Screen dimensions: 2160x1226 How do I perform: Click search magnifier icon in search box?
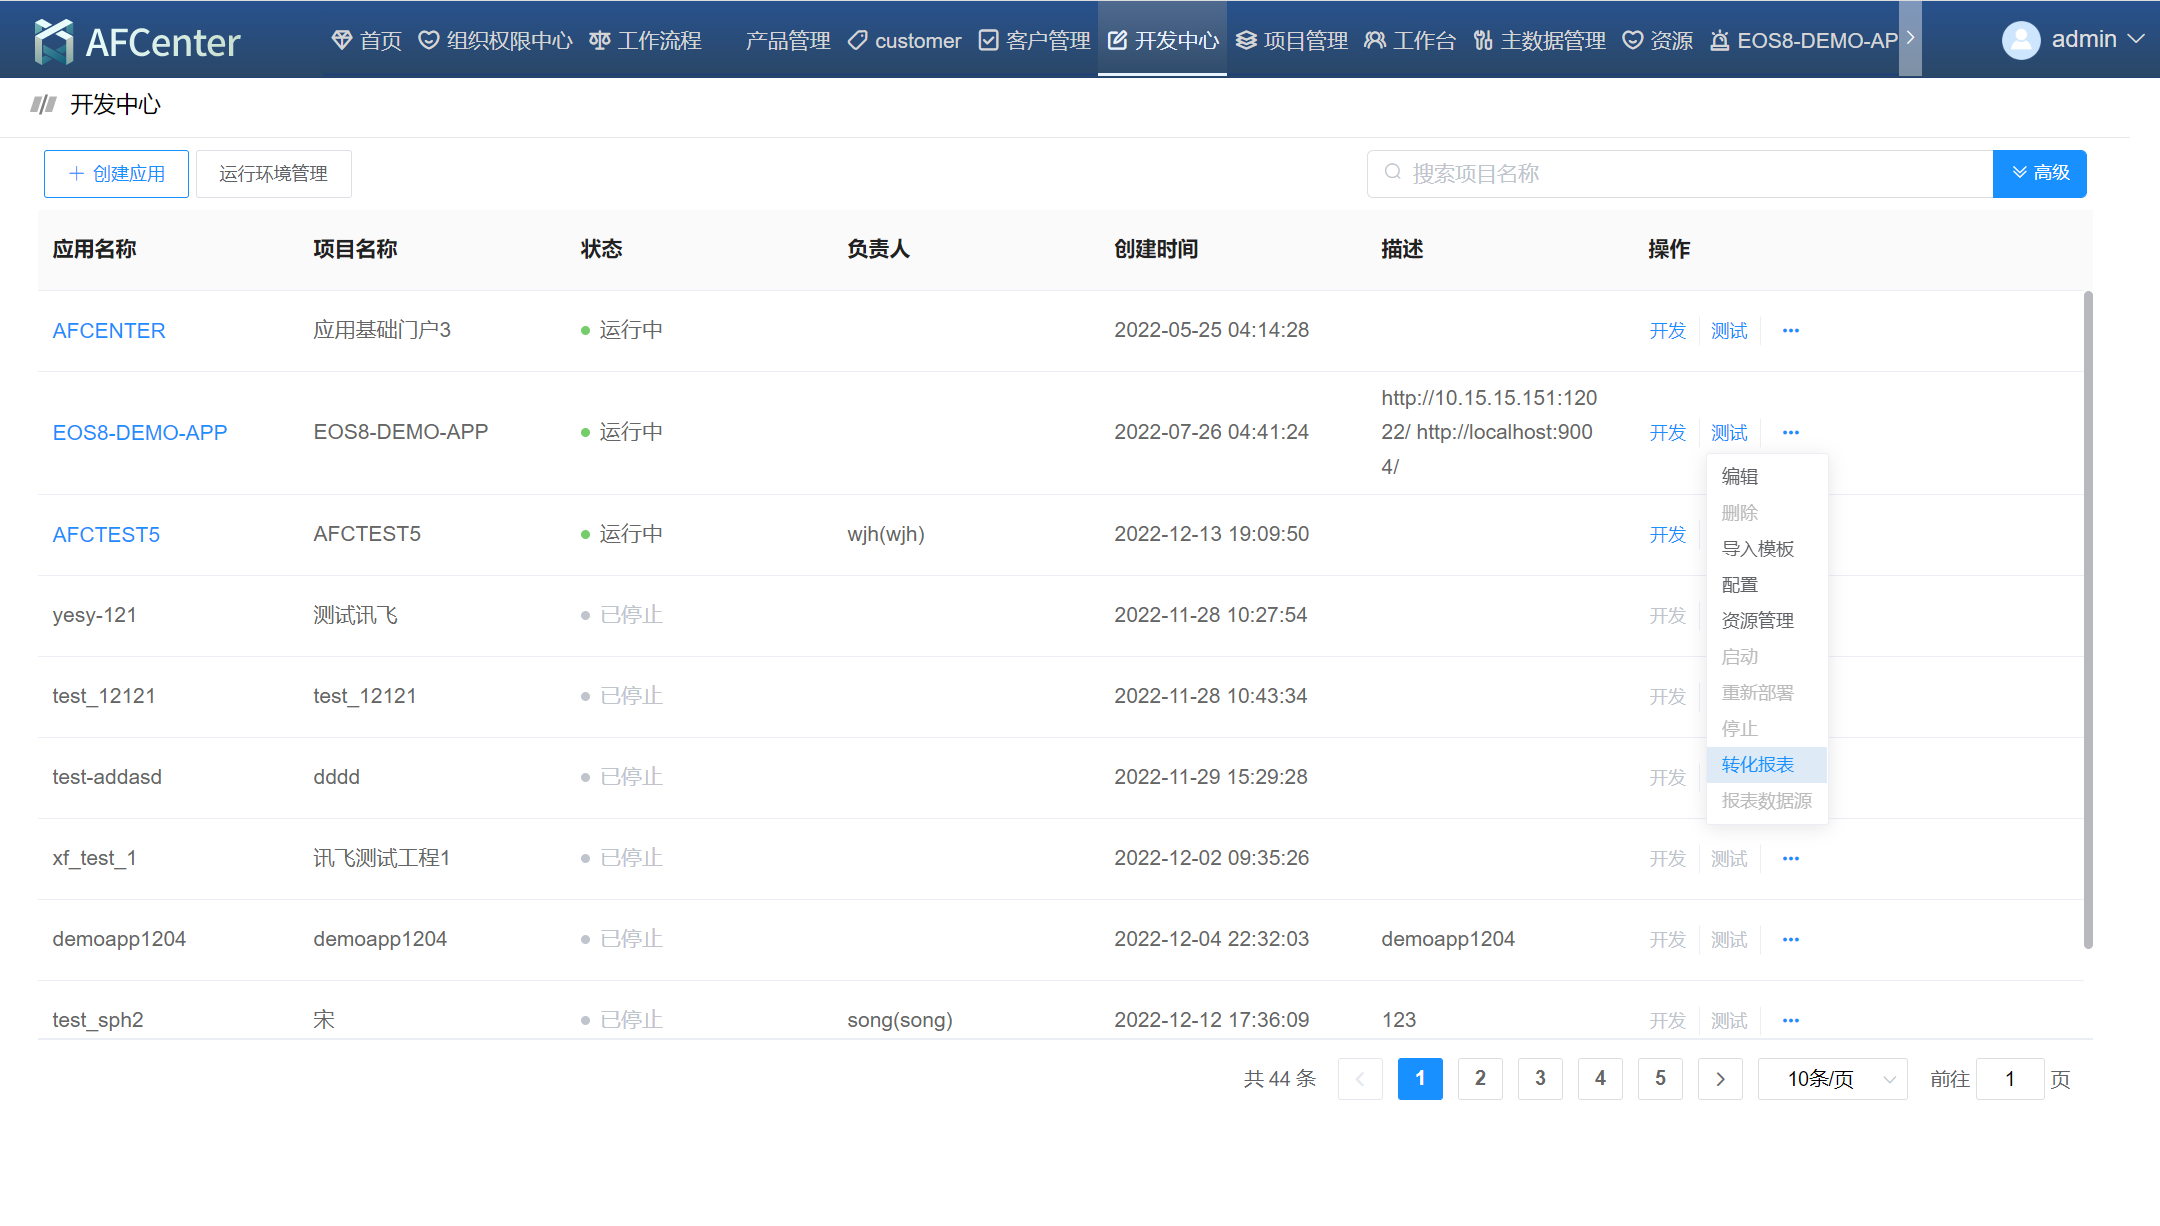(x=1392, y=173)
